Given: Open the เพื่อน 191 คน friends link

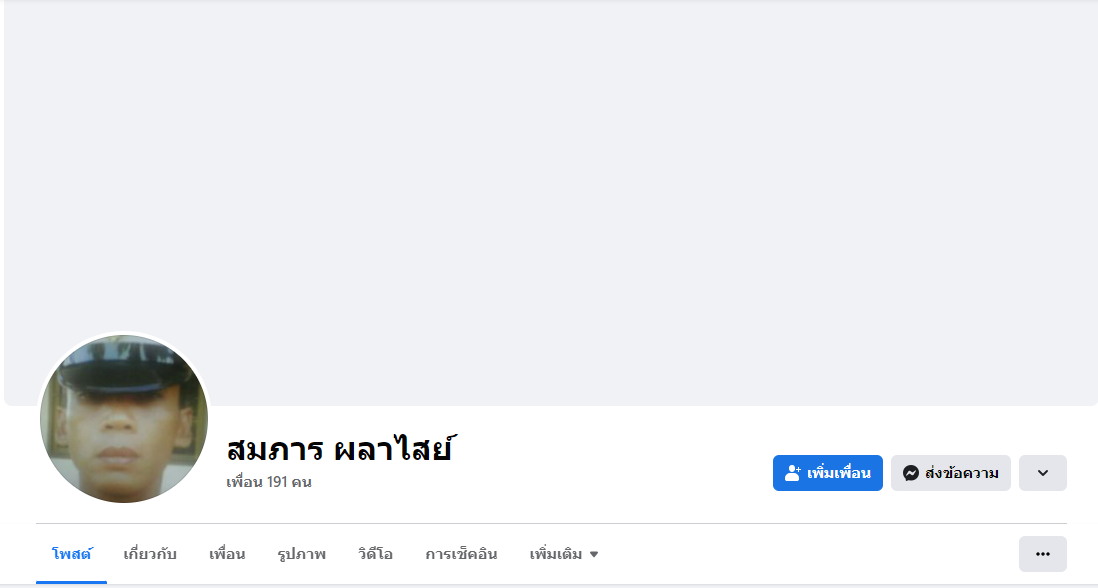Looking at the screenshot, I should [x=269, y=482].
